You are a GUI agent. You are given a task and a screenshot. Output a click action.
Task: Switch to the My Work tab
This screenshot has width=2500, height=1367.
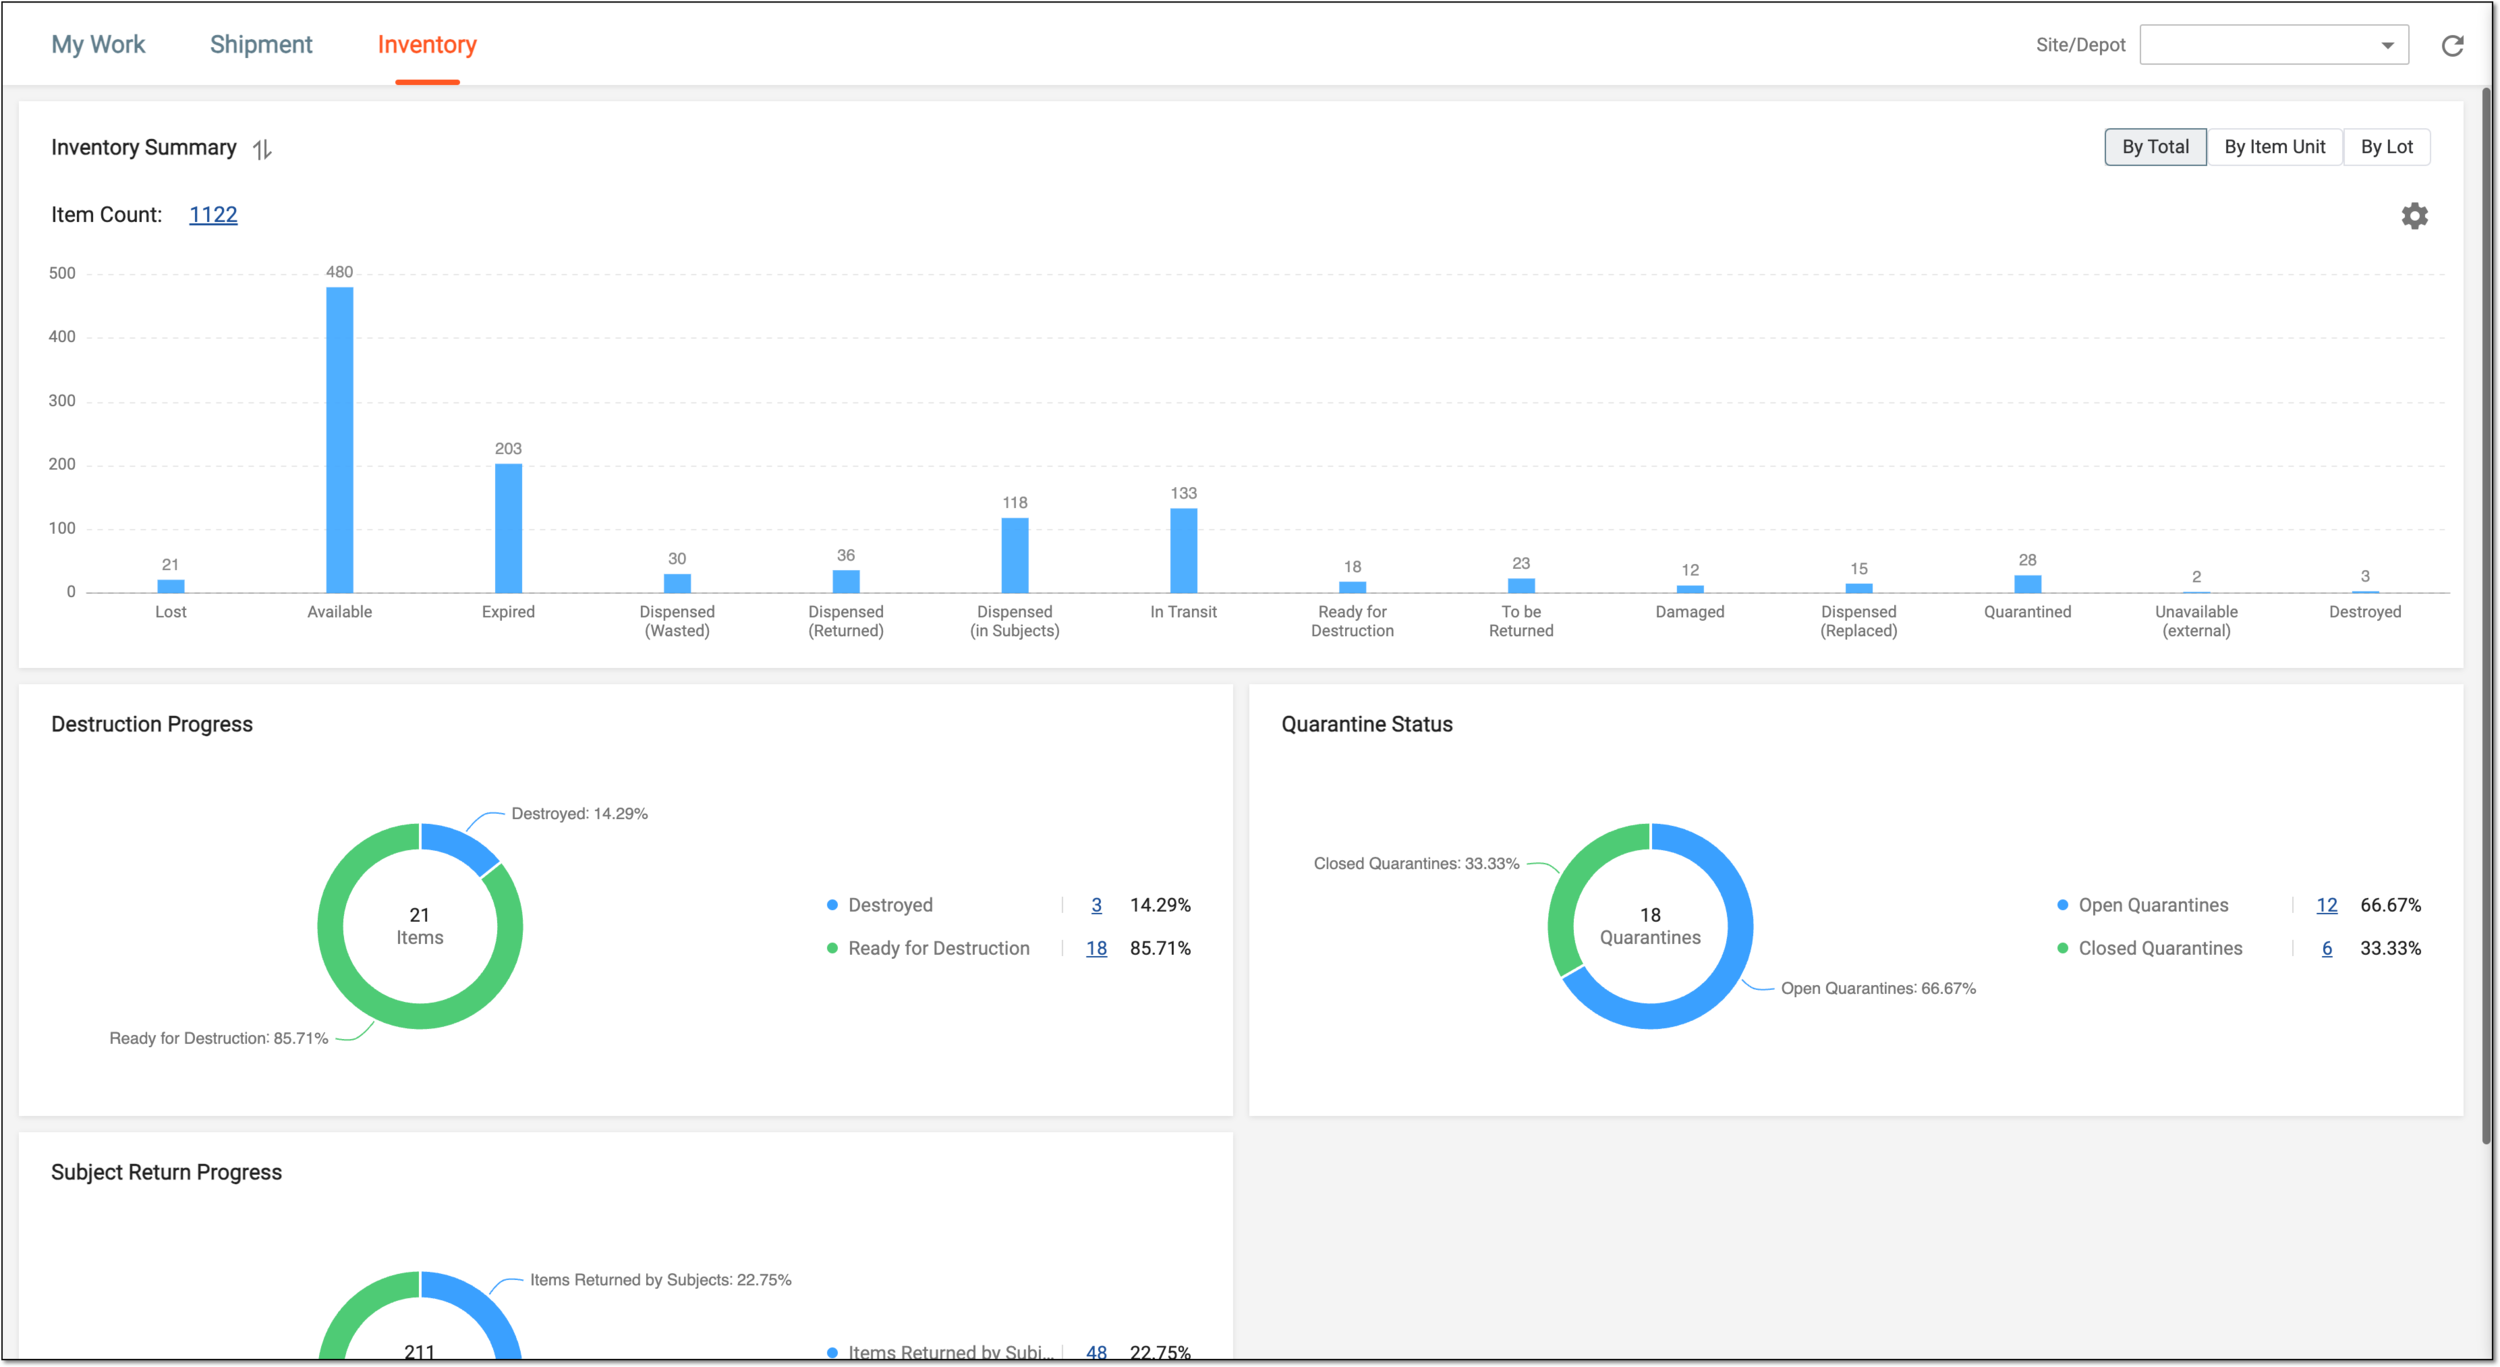(98, 45)
